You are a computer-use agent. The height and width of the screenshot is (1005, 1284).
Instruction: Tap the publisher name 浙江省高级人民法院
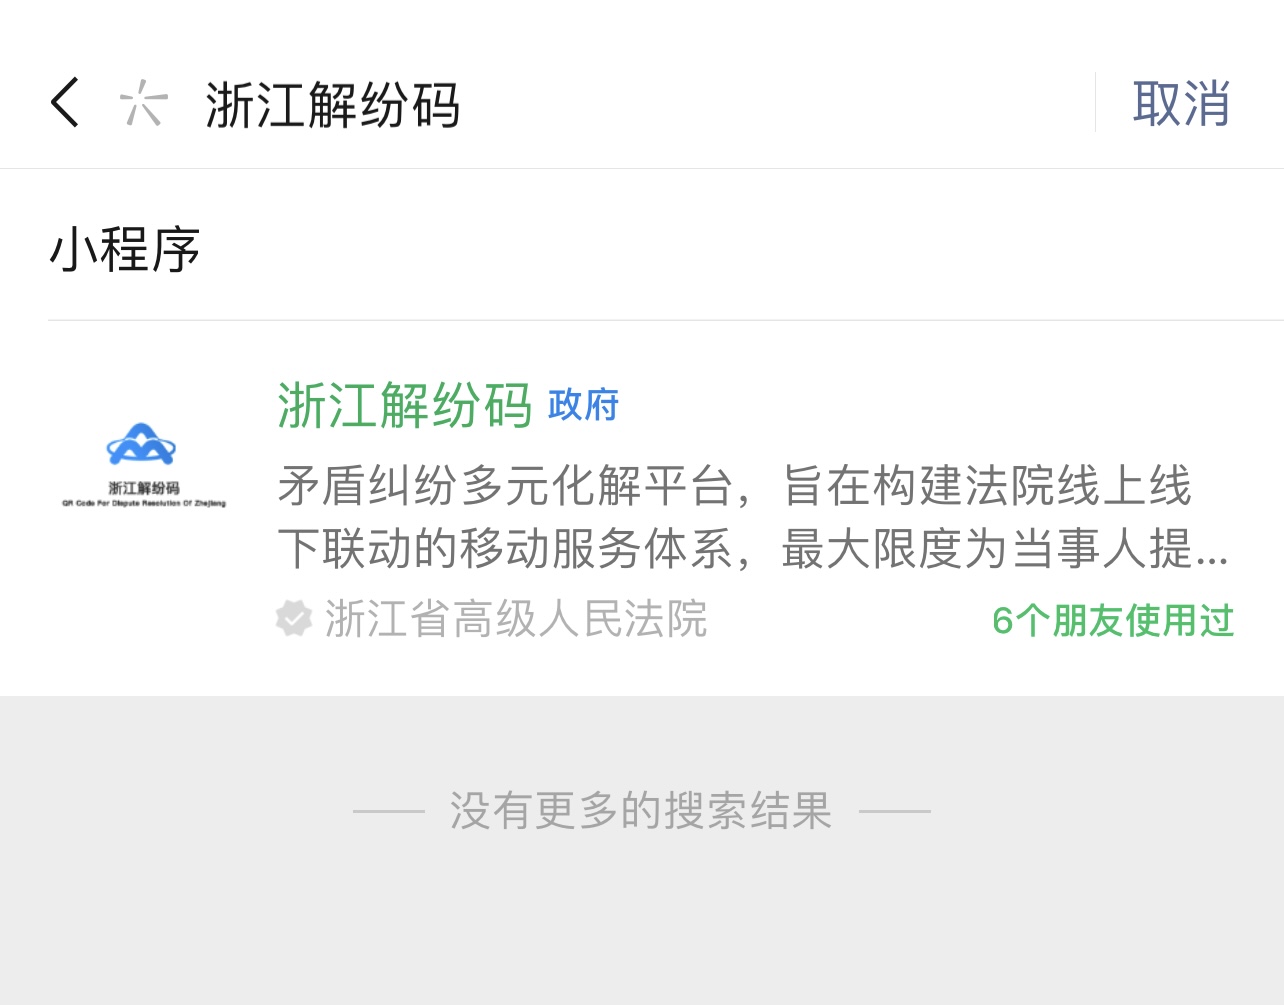point(516,619)
